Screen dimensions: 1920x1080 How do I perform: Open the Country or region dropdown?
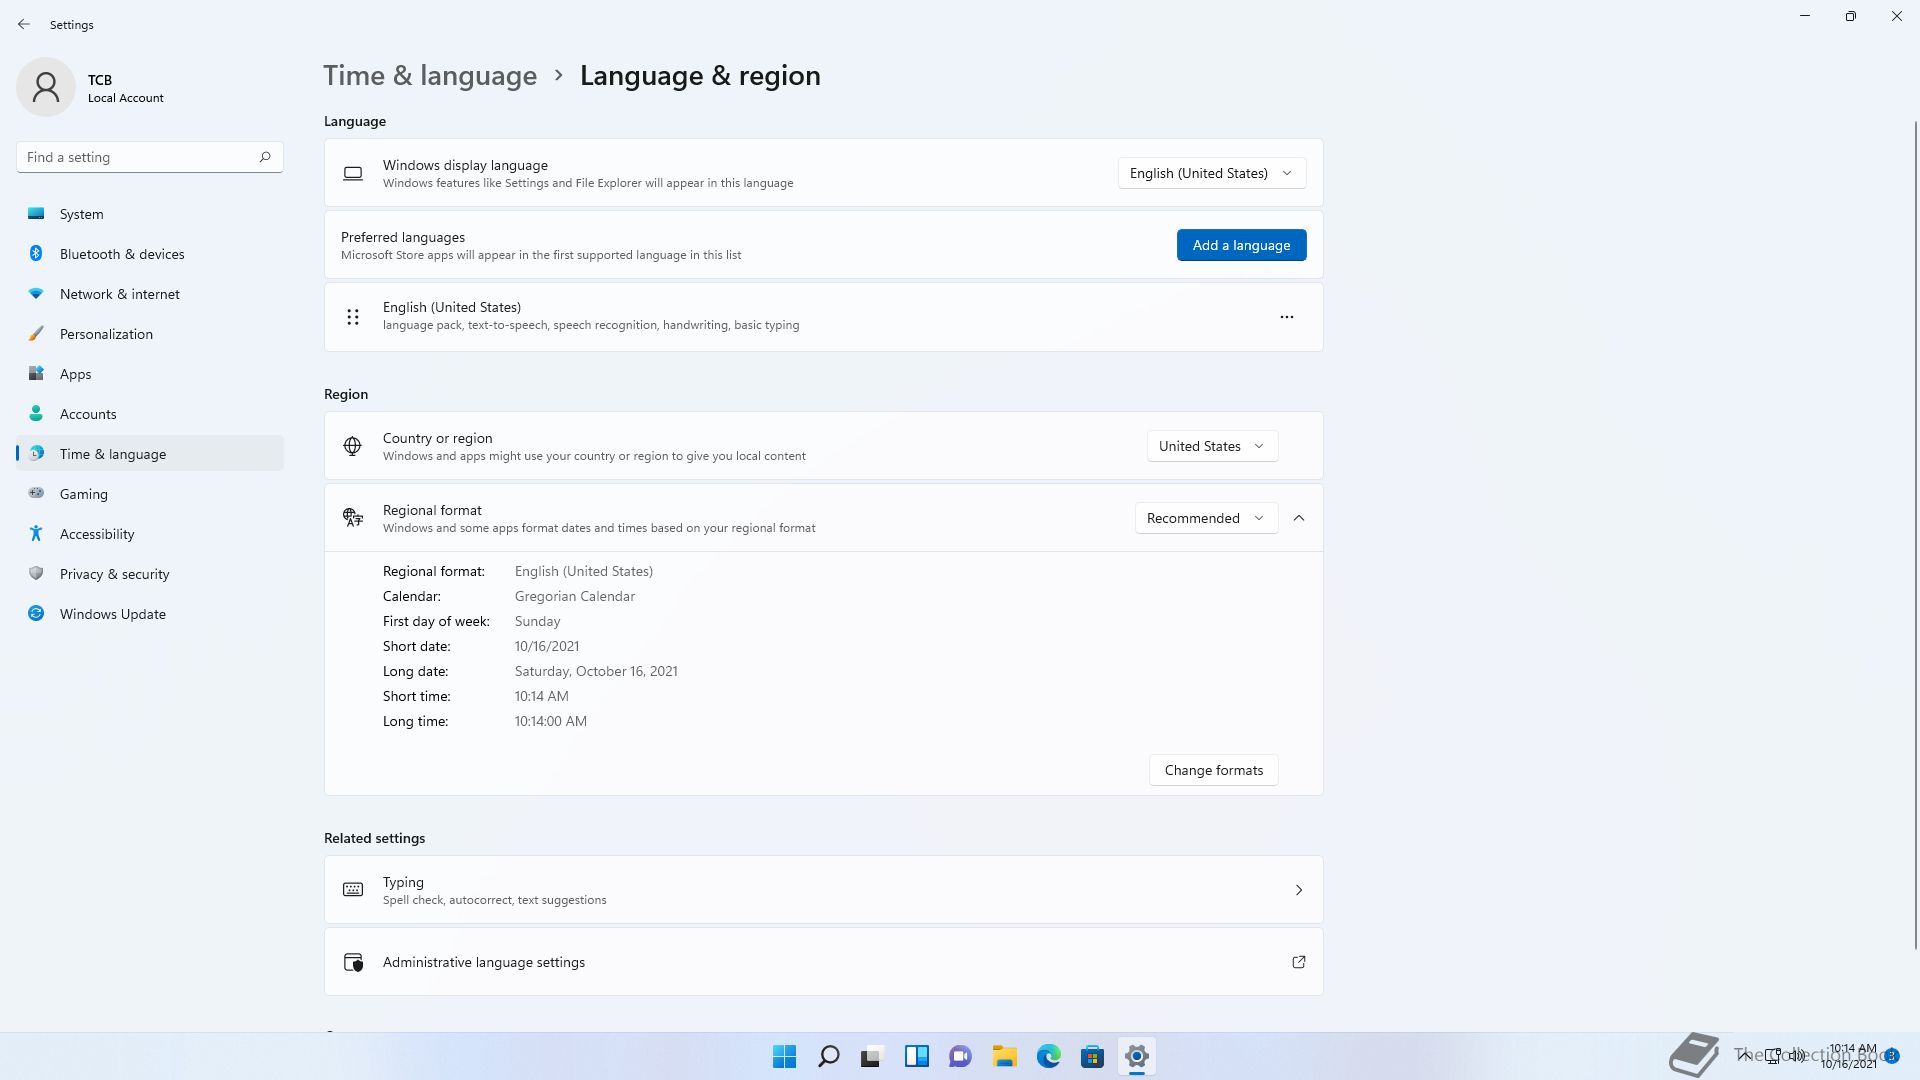point(1211,446)
